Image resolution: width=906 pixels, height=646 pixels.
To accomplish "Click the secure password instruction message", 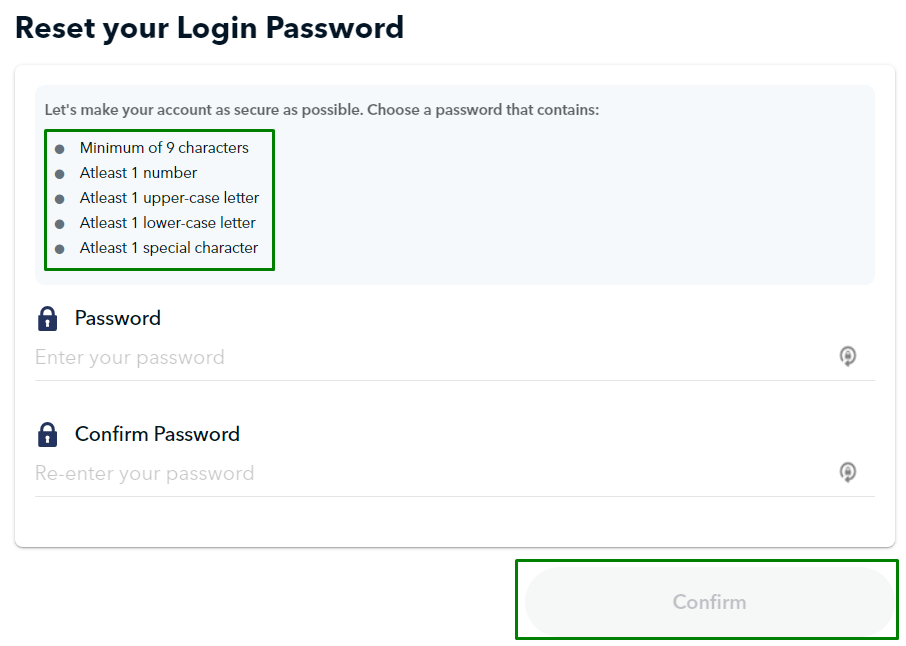I will (320, 109).
